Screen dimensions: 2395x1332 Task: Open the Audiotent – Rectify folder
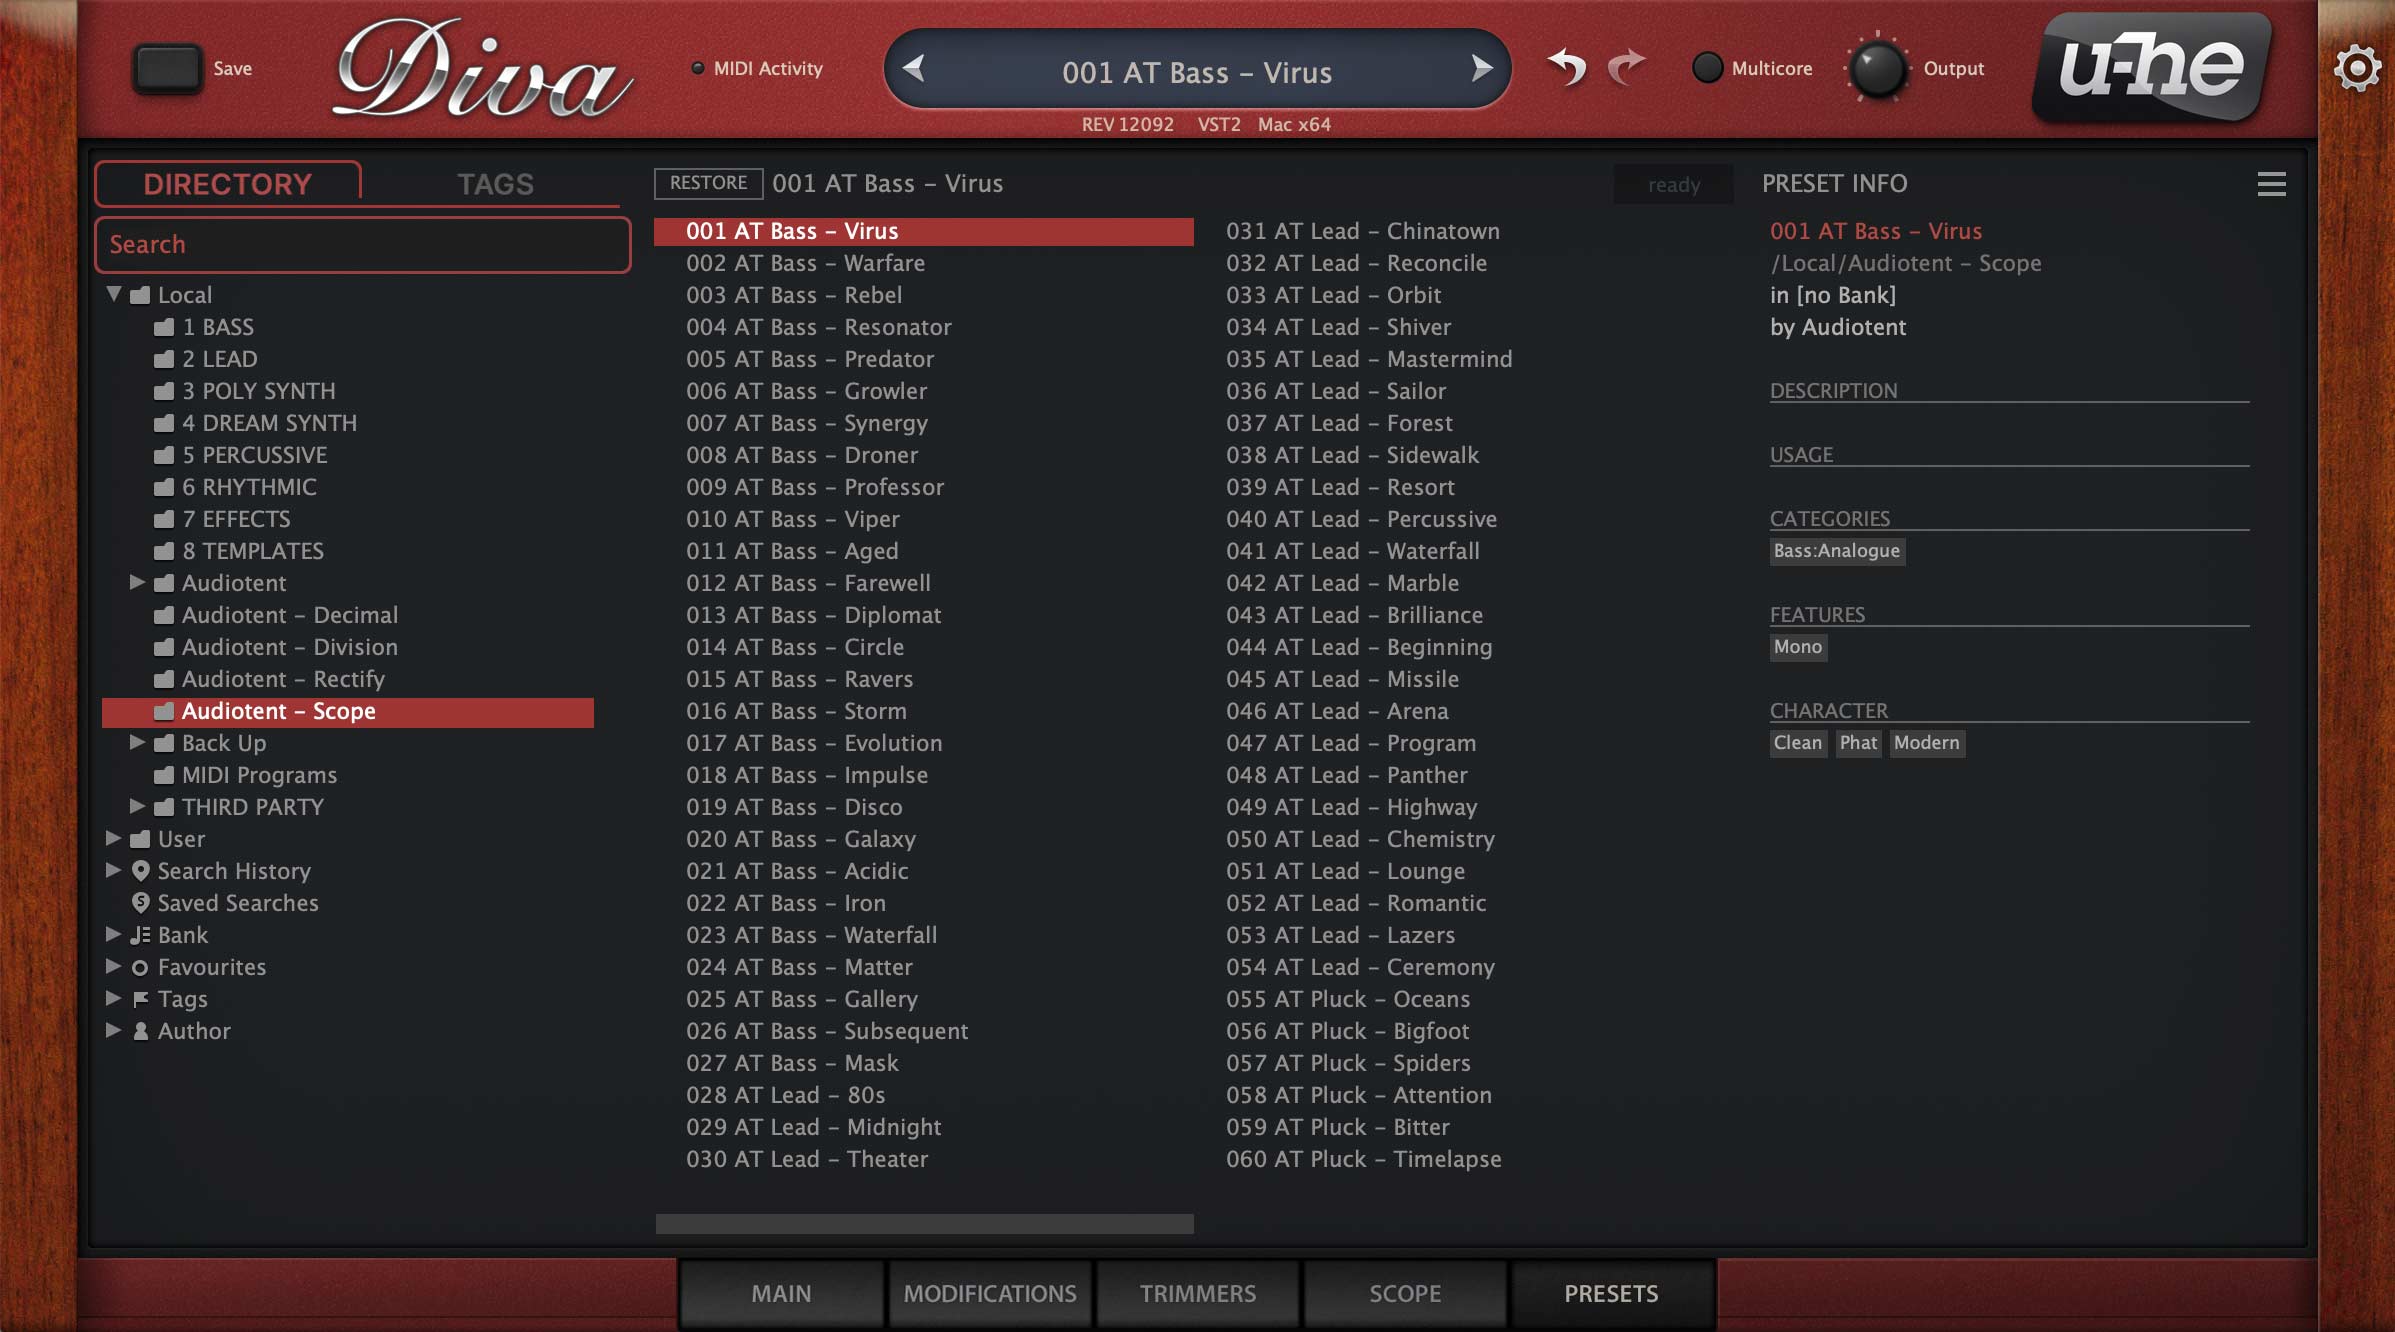tap(283, 679)
